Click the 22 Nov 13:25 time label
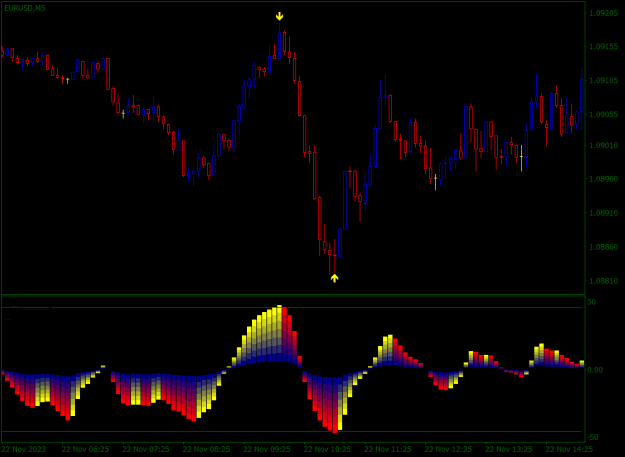The image size is (625, 457). (509, 449)
